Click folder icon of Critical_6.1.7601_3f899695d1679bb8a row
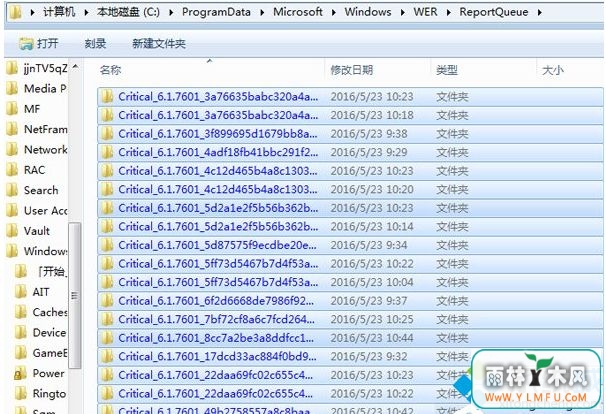Viewport: 606px width, 414px height. click(107, 134)
